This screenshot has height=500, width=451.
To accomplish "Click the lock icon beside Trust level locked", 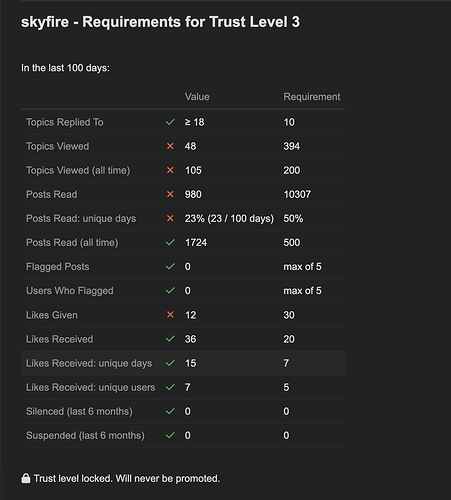I will point(26,478).
